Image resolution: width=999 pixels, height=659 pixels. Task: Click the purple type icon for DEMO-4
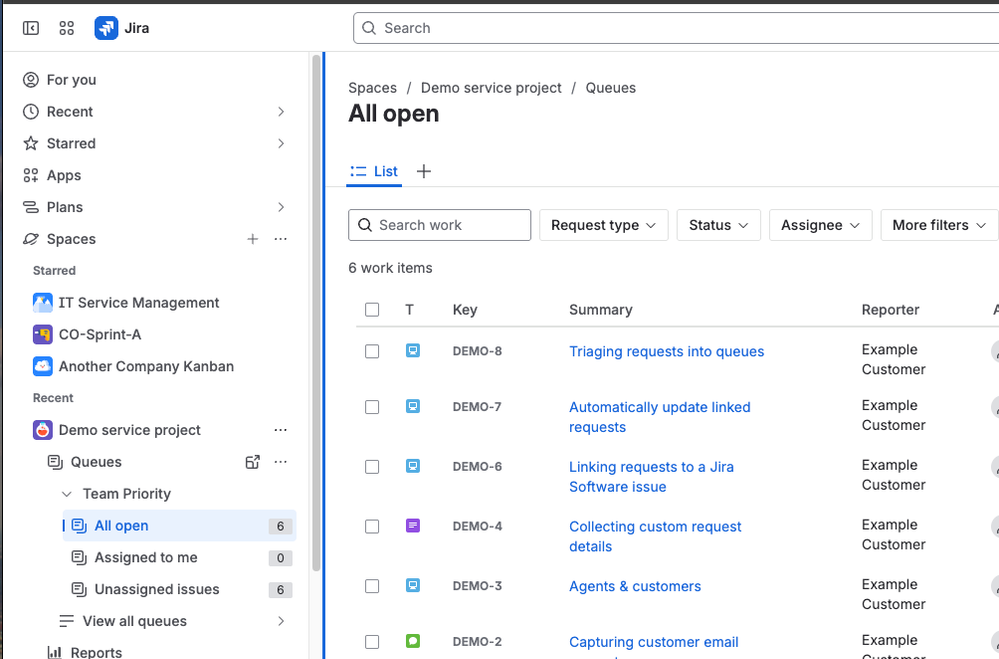point(413,526)
